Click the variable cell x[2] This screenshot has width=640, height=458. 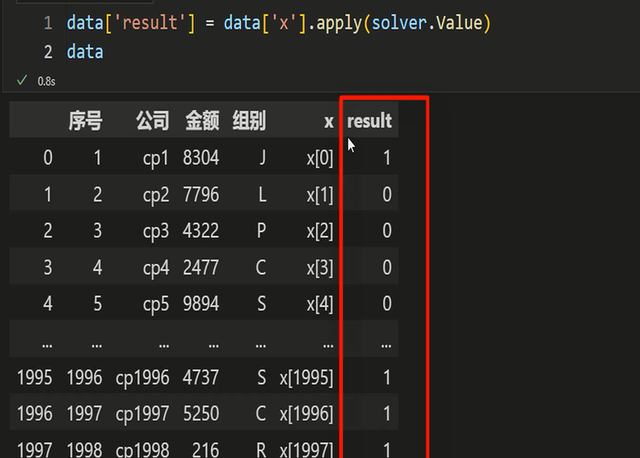tap(320, 231)
